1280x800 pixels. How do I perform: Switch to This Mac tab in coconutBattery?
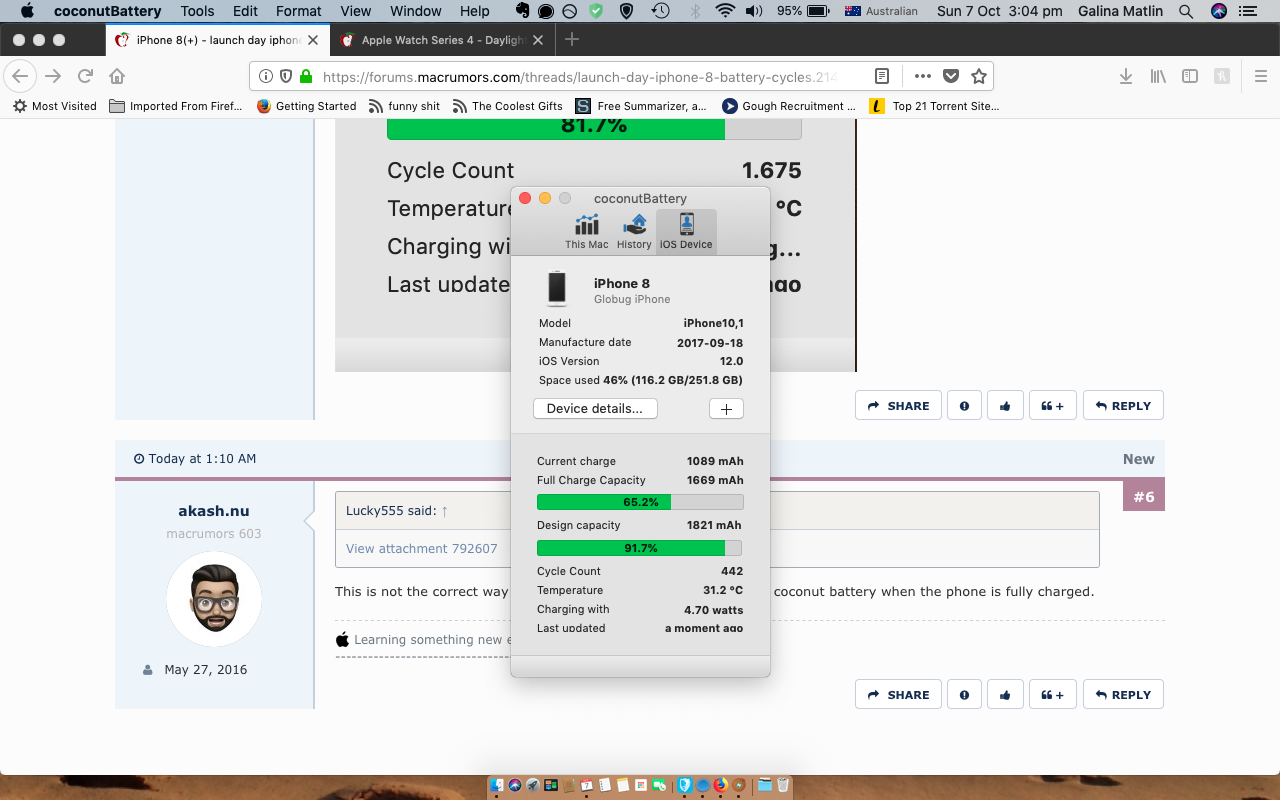coord(586,231)
